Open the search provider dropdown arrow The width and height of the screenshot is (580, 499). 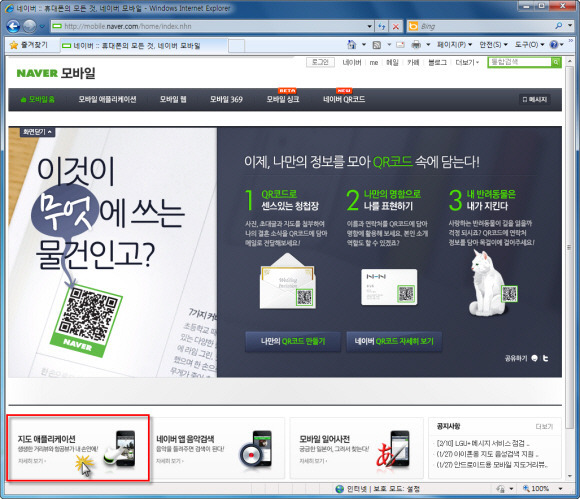[570, 26]
